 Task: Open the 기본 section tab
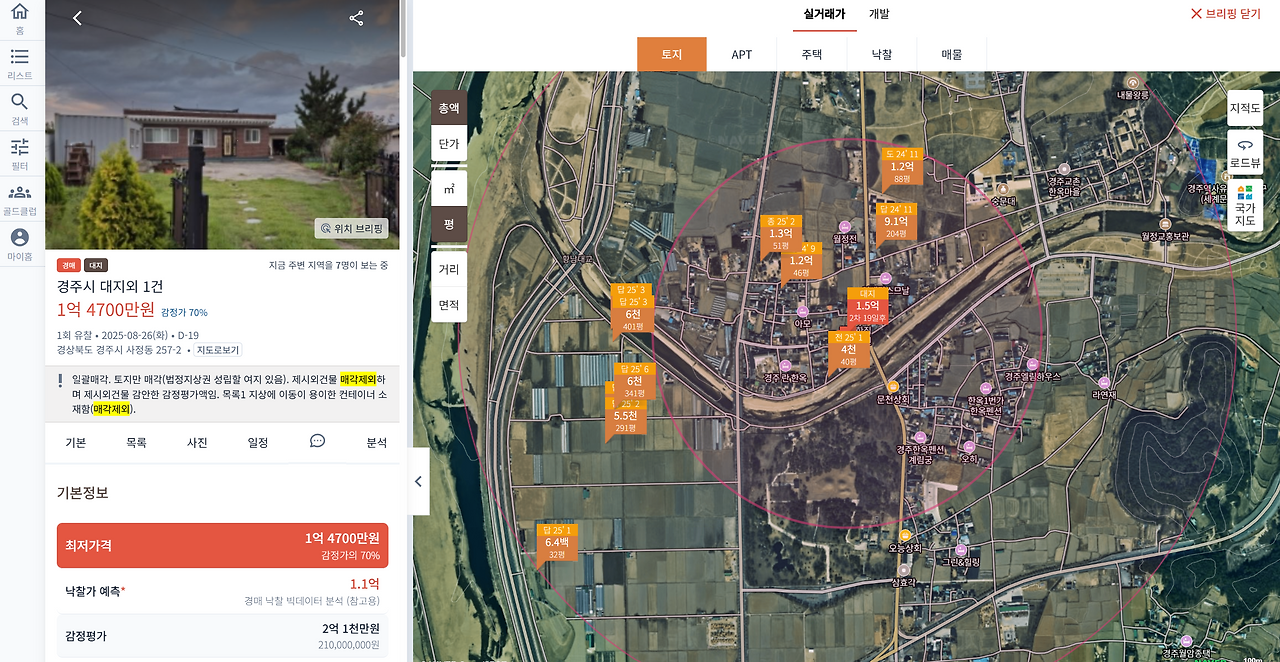75,442
